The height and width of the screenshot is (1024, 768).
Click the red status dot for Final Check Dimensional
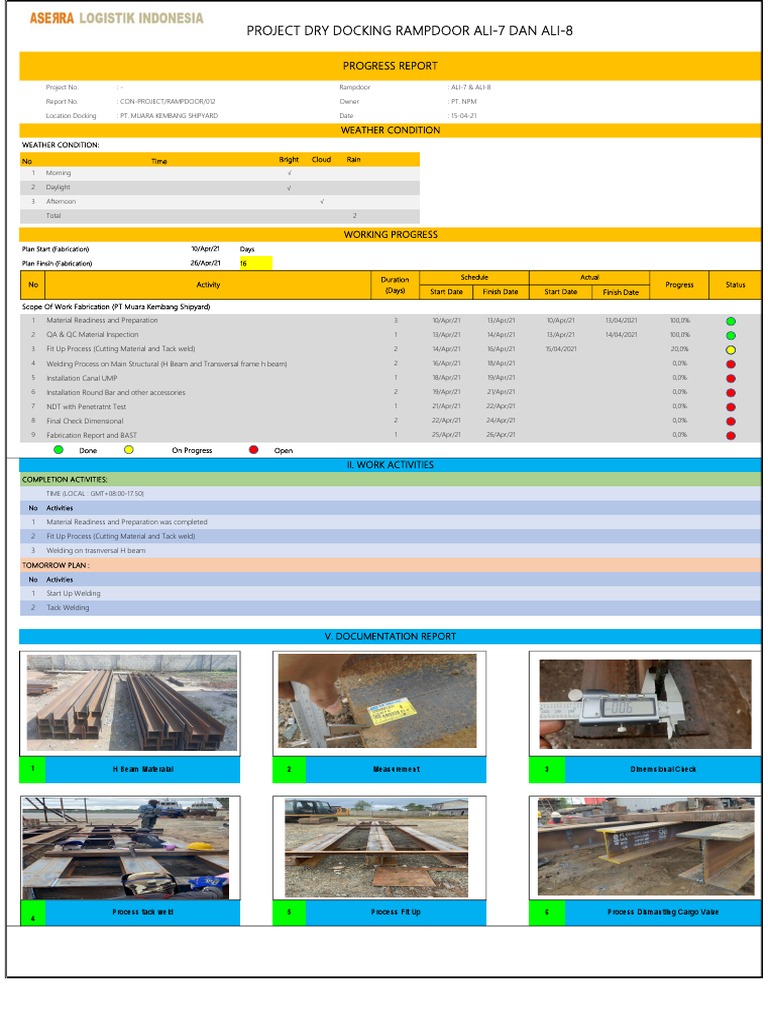(731, 422)
